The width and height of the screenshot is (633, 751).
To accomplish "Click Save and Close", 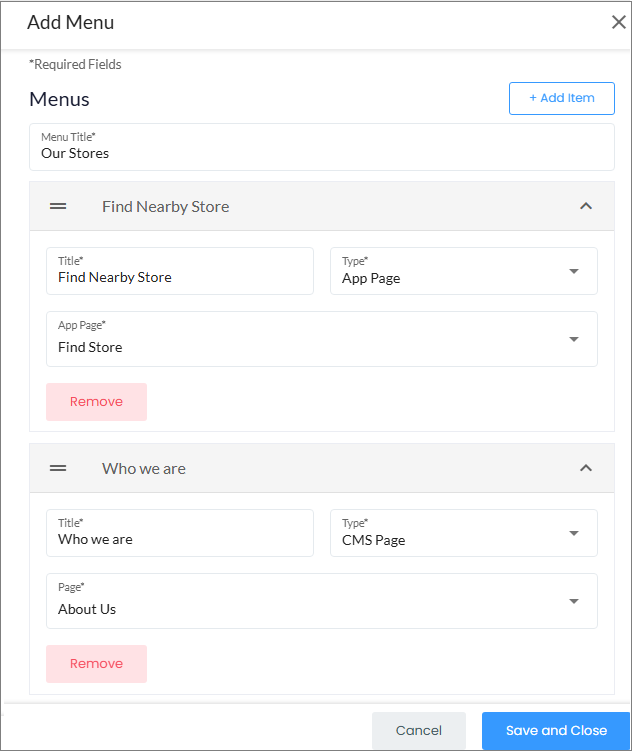I will click(x=556, y=730).
